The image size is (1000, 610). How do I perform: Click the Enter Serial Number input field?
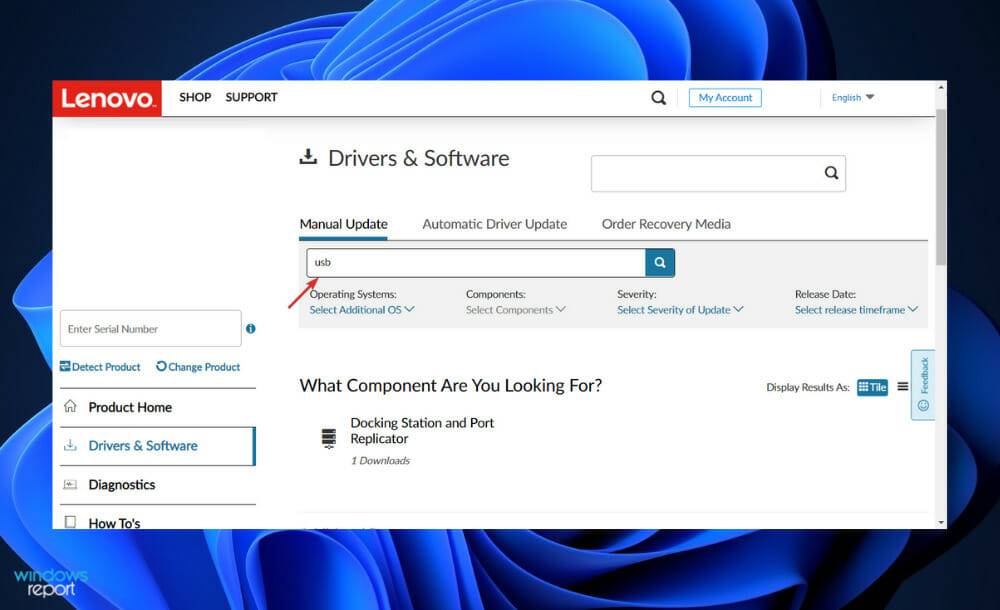pyautogui.click(x=150, y=328)
